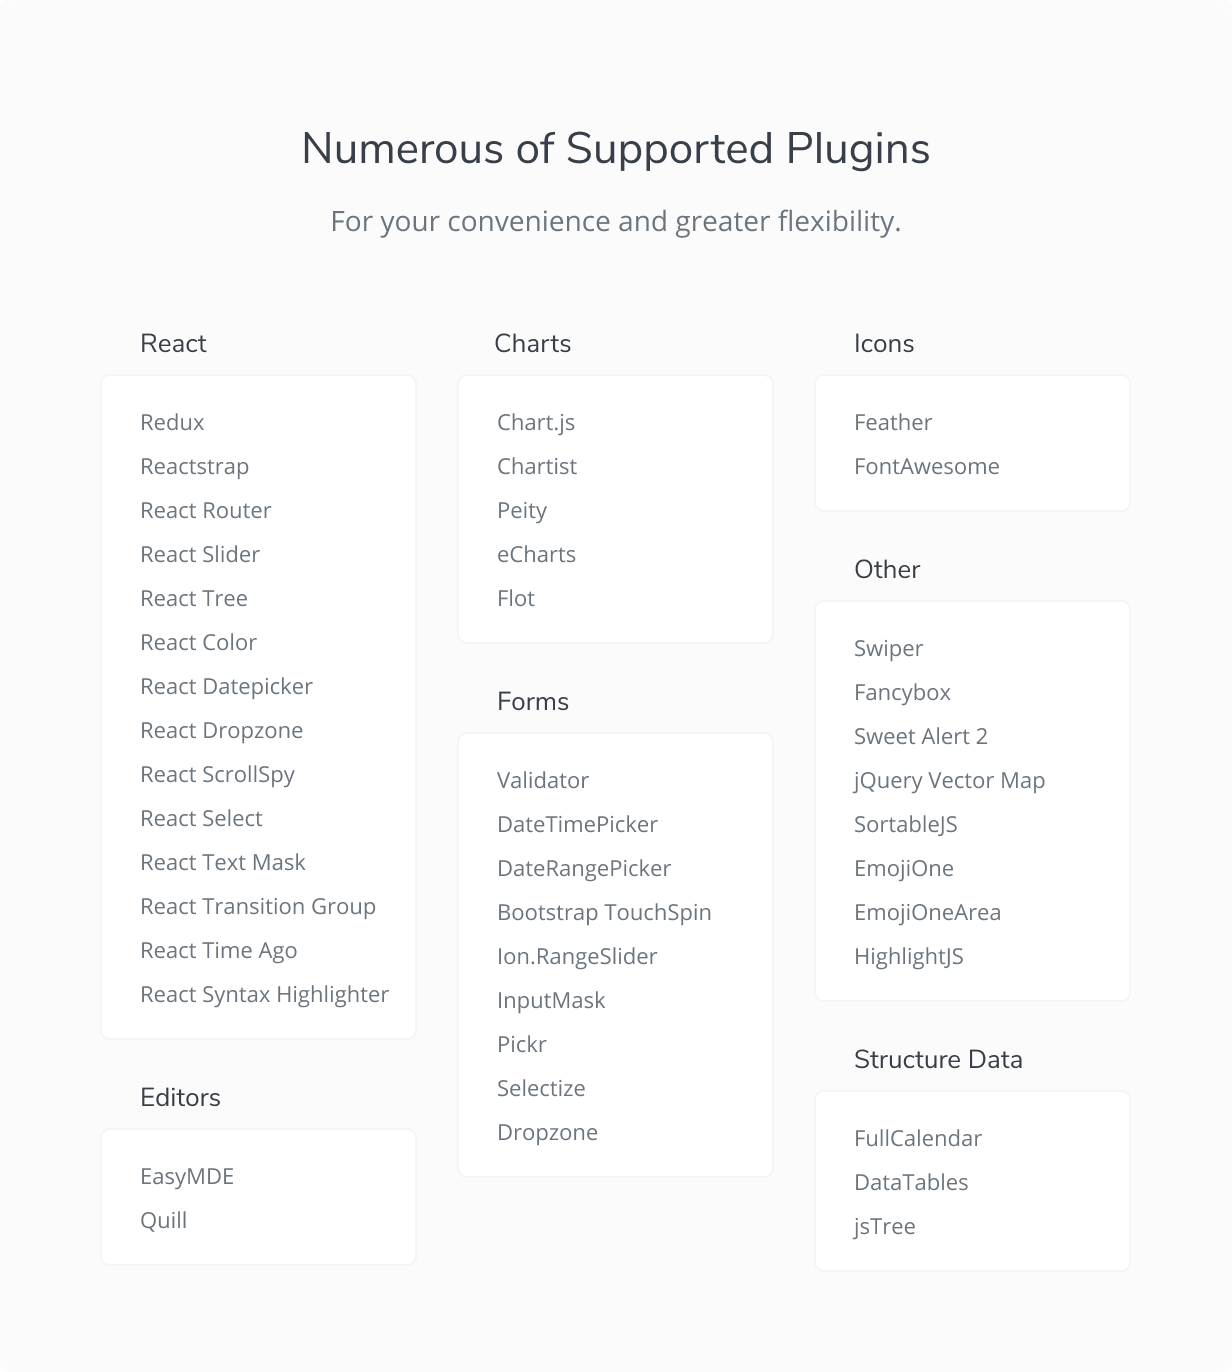The width and height of the screenshot is (1232, 1372).
Task: Select Ion.RangeSlider from Forms
Action: [x=577, y=956]
